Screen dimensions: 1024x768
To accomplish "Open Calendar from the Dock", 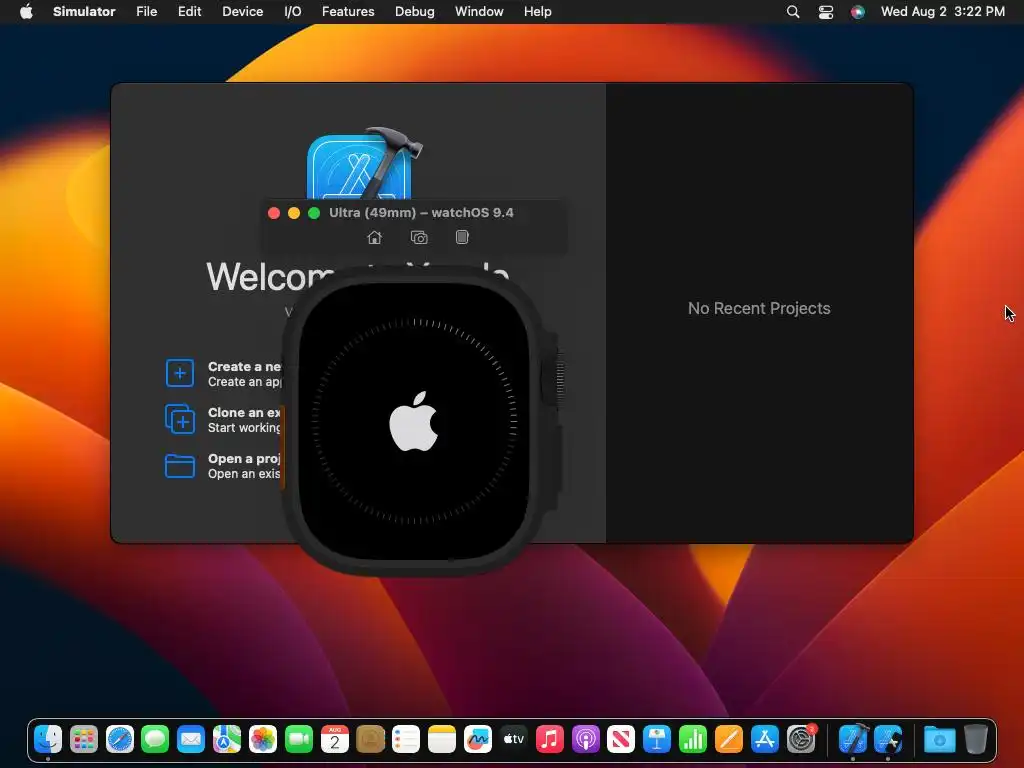I will 334,739.
